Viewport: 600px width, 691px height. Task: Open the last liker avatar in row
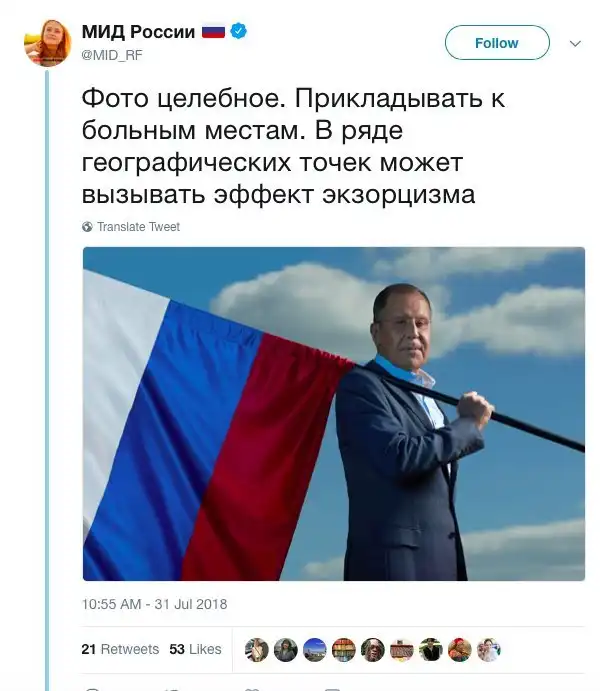(x=489, y=649)
